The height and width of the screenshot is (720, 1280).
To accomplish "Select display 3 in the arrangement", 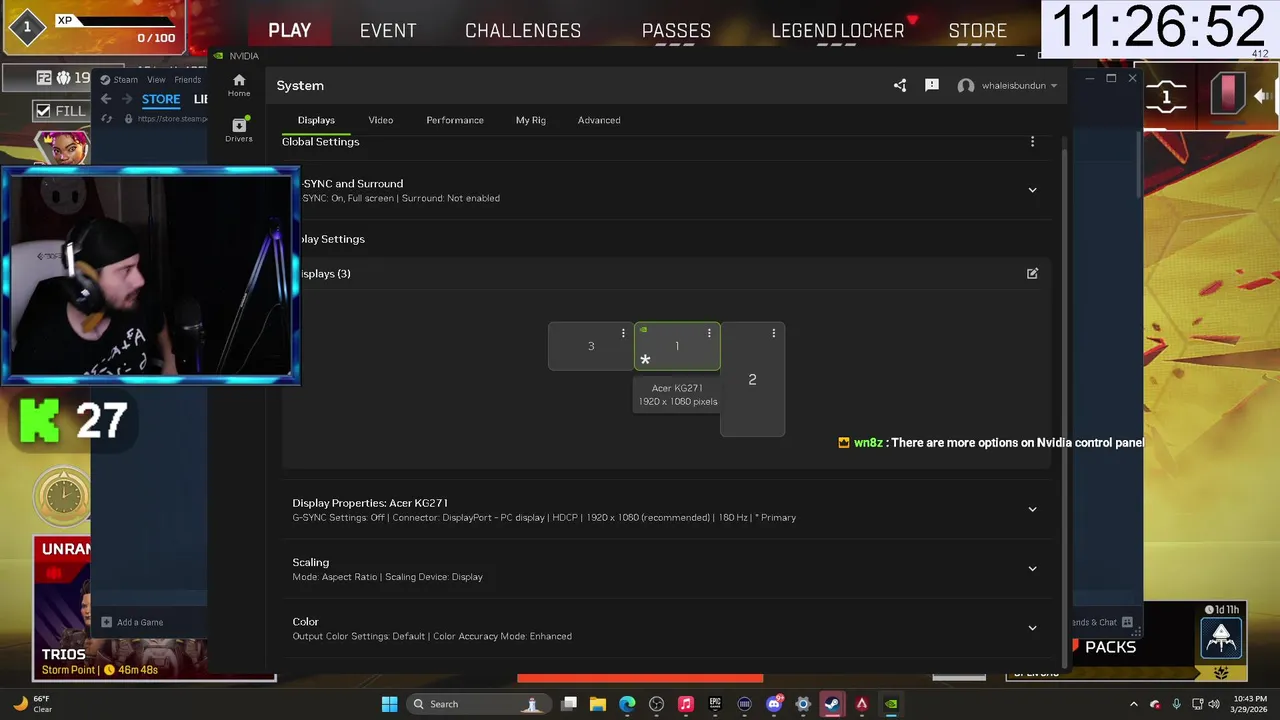I will tap(590, 346).
